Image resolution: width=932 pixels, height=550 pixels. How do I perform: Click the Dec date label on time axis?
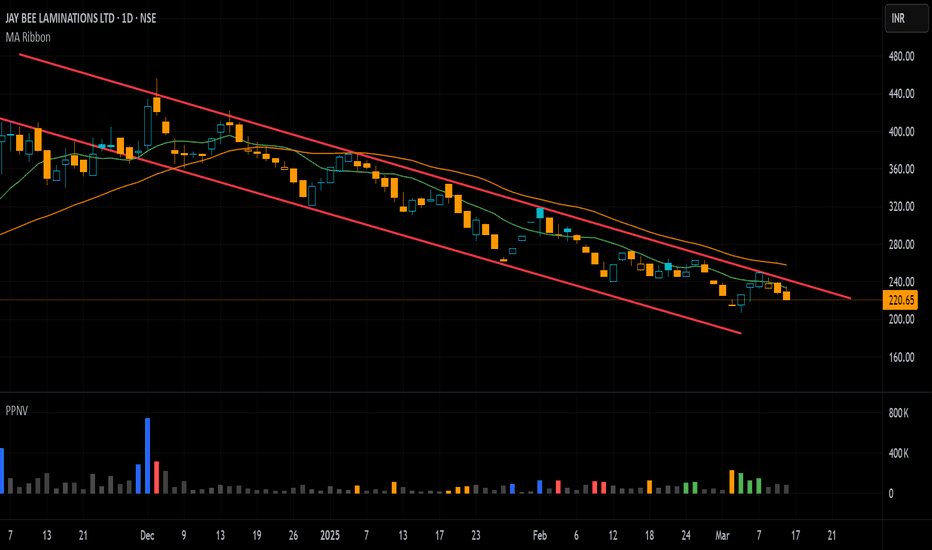point(147,536)
